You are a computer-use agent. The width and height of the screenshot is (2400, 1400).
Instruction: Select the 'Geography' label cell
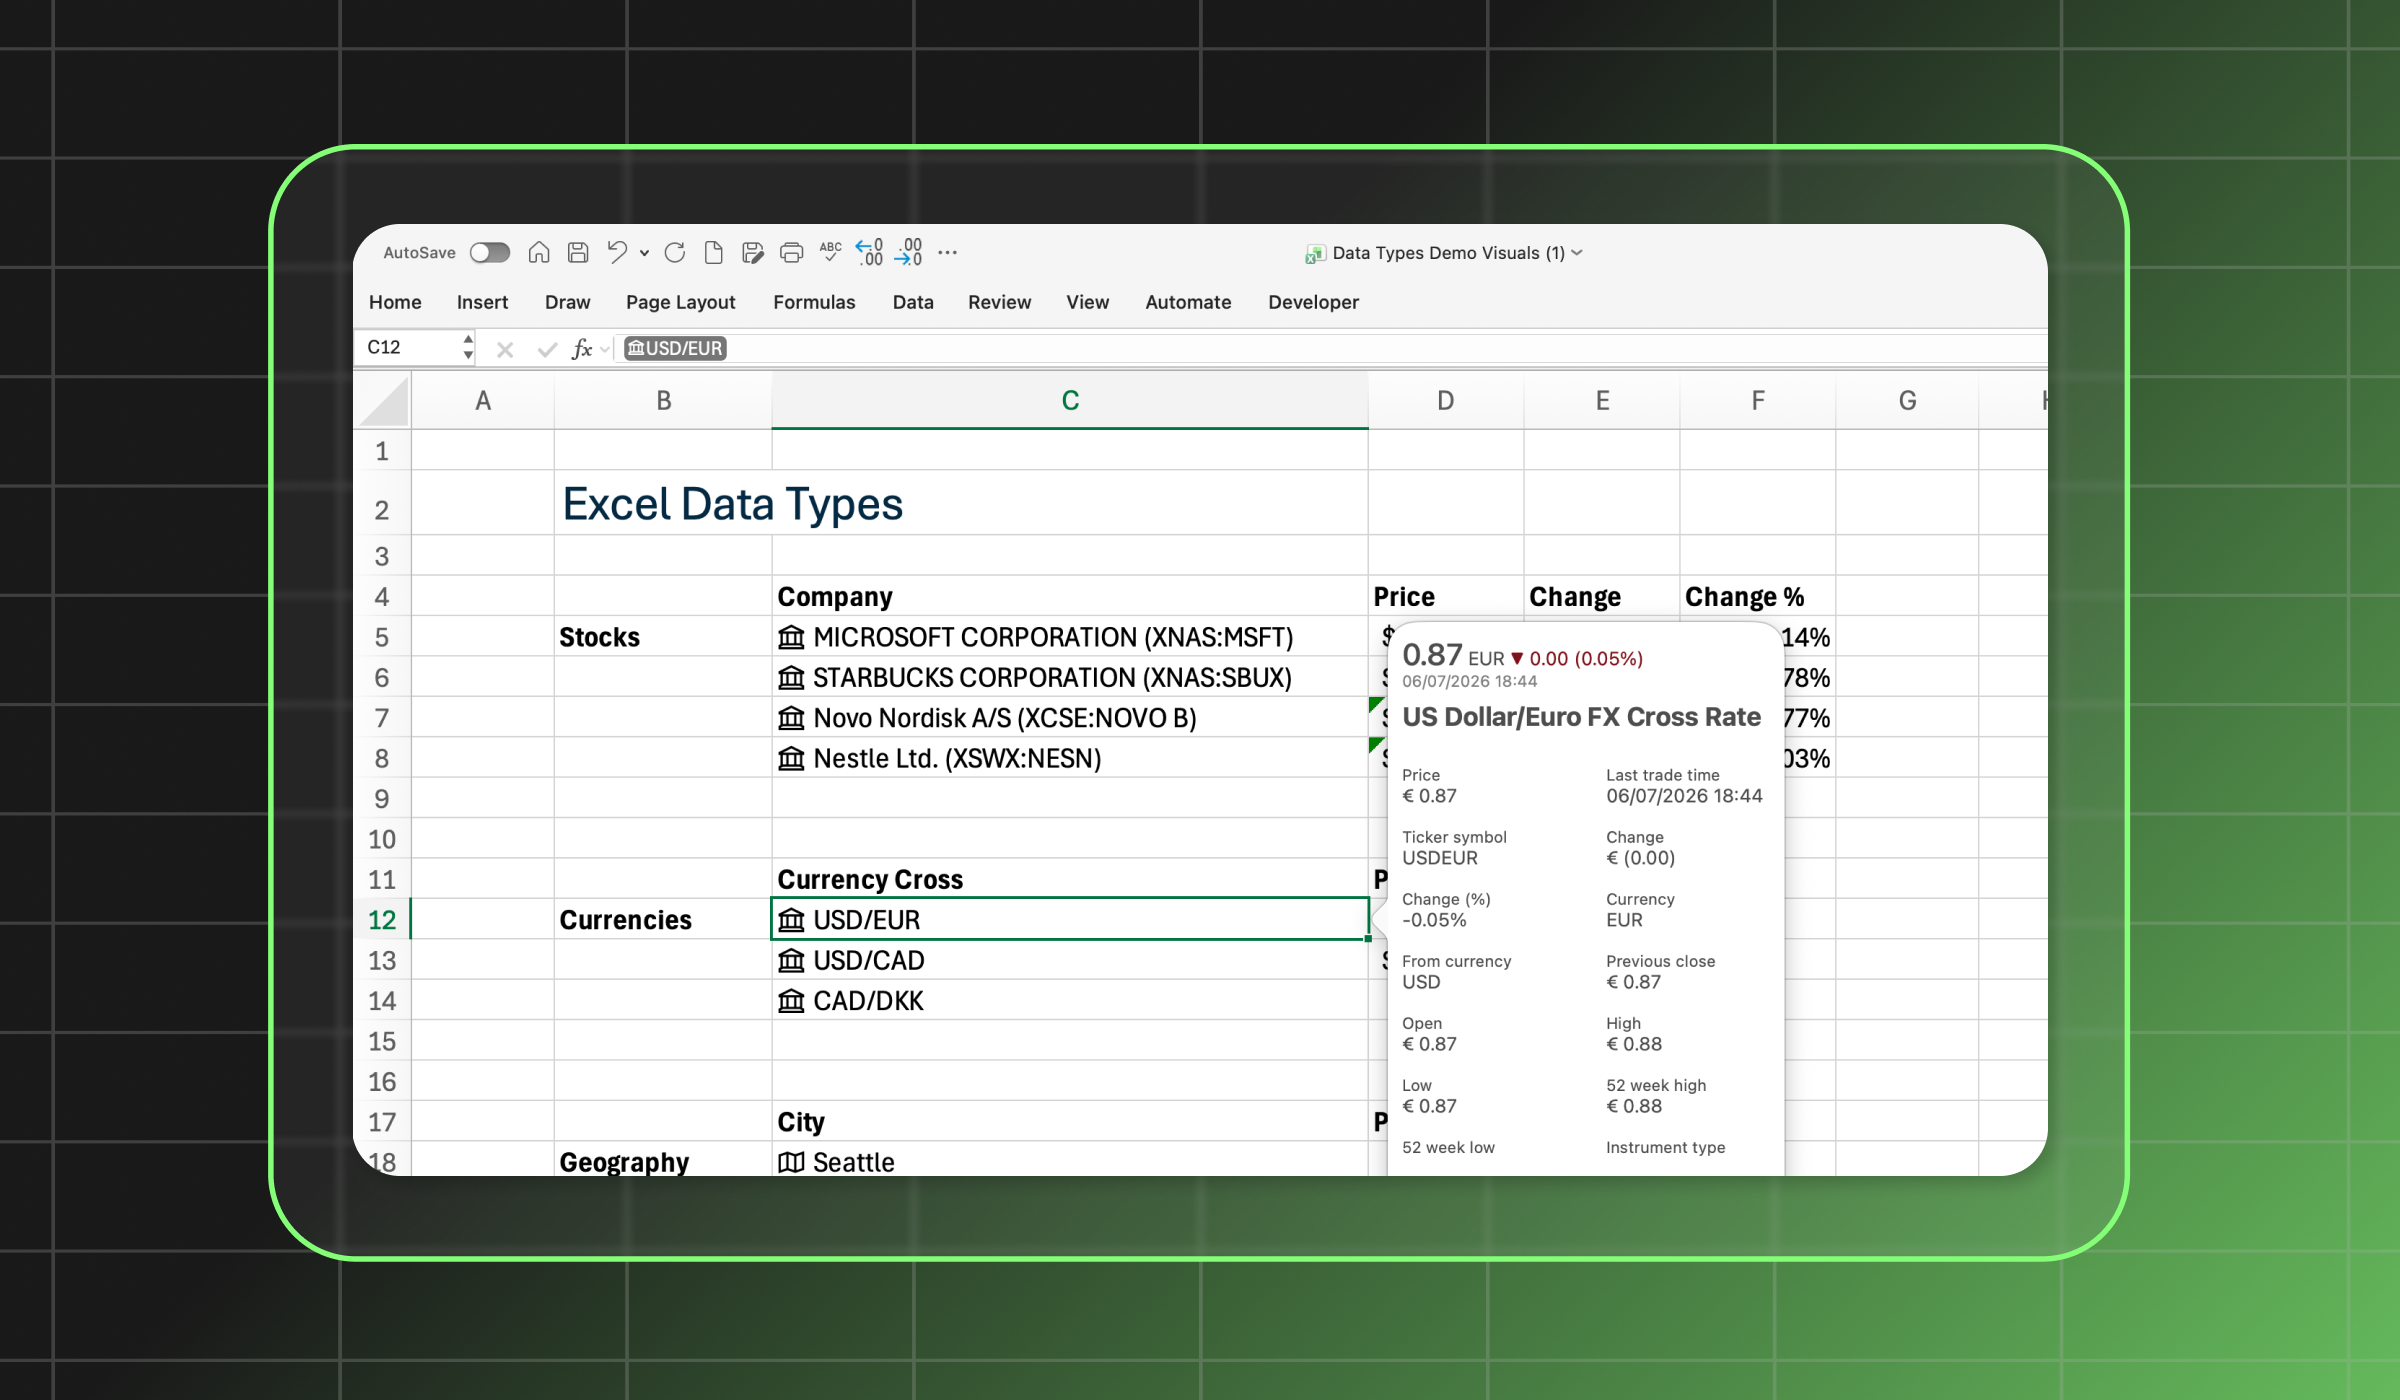click(x=663, y=1160)
